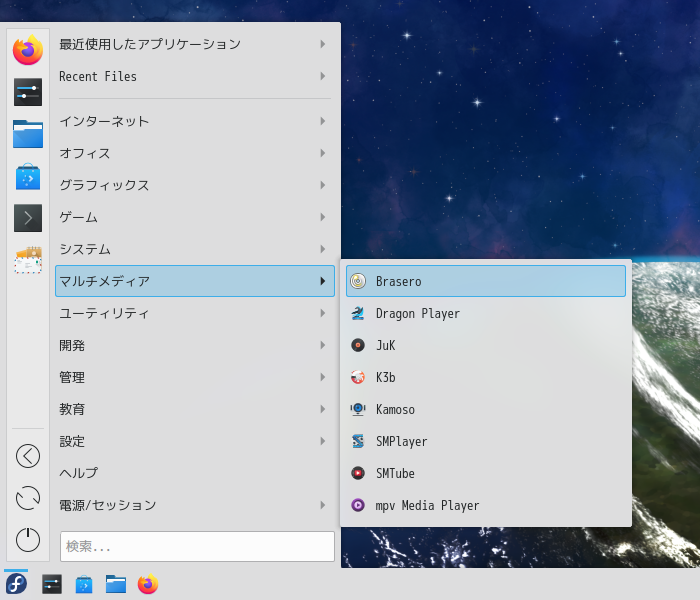Expand the オフィス submenu arrow
This screenshot has height=600, width=700.
pos(323,153)
